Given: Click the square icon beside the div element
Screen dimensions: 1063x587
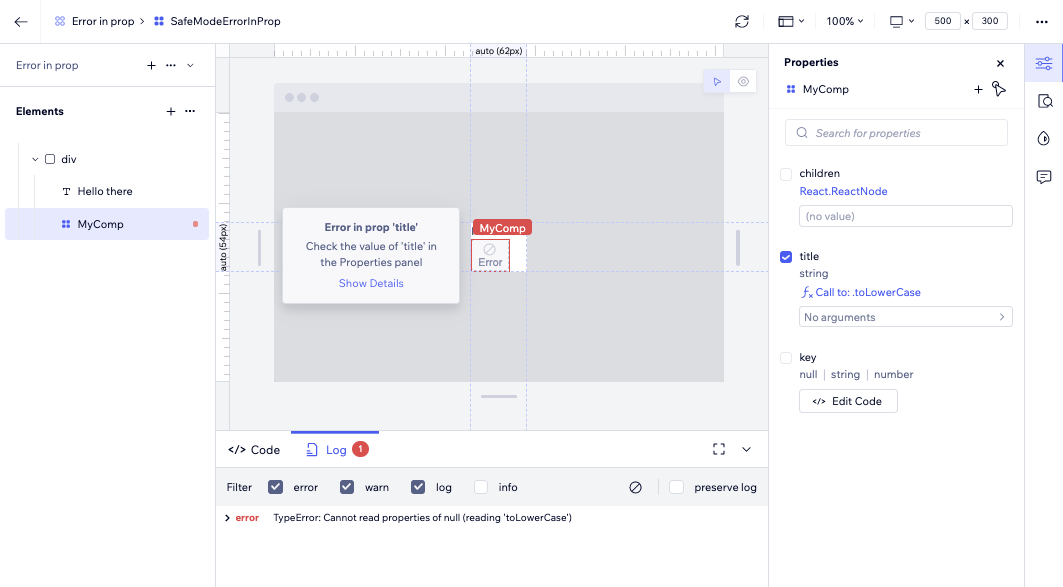Looking at the screenshot, I should [50, 159].
